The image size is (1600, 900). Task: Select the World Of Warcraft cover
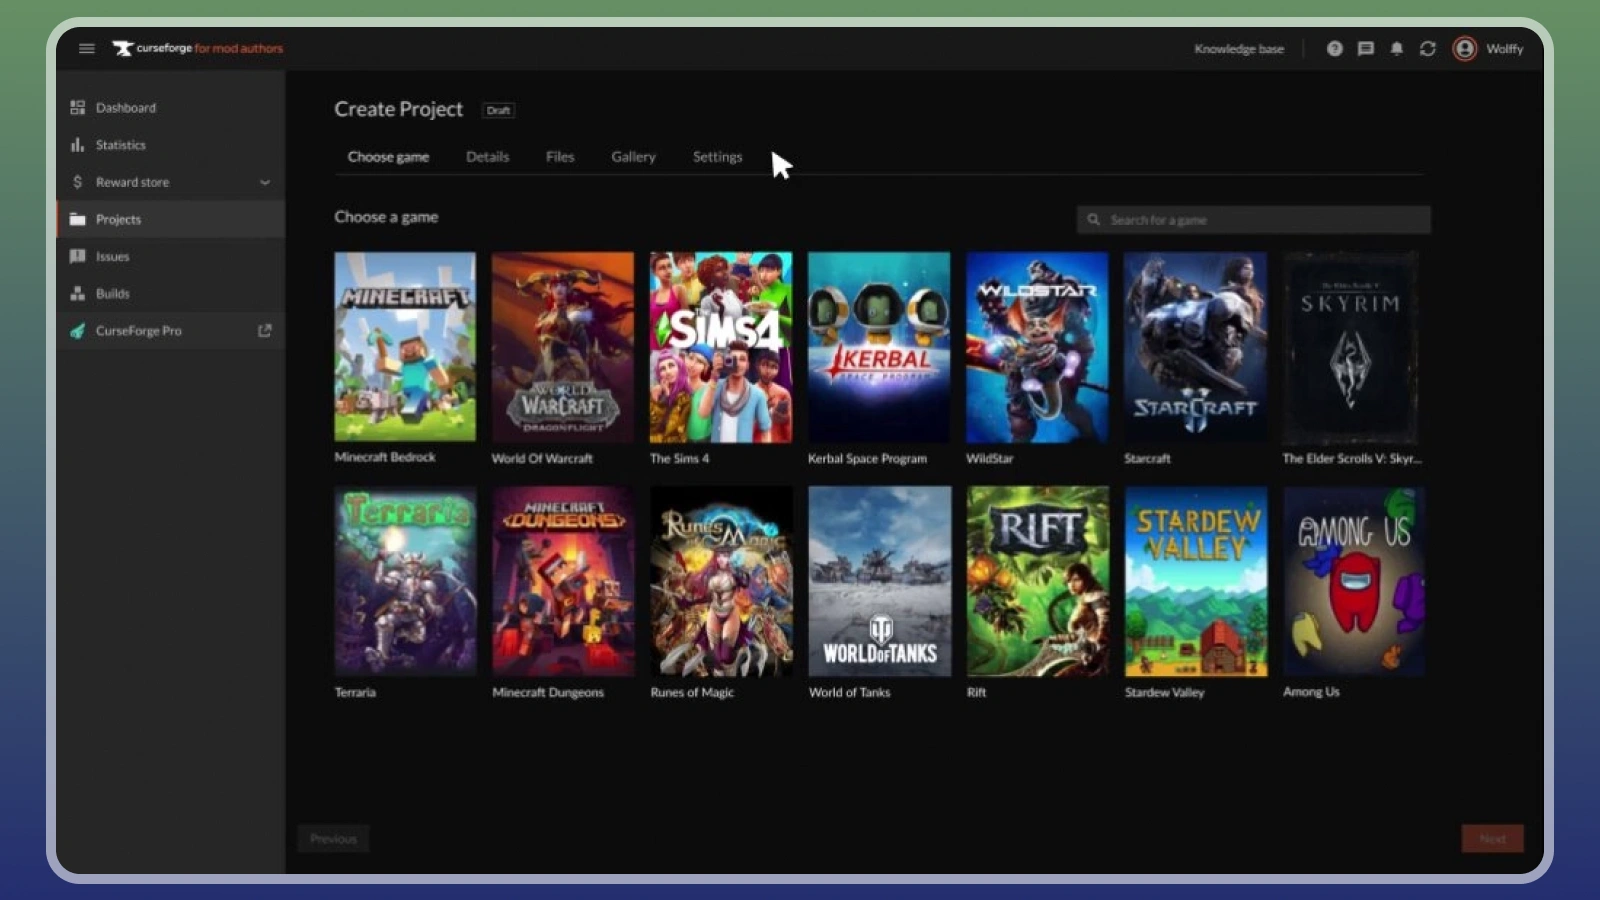click(x=563, y=347)
